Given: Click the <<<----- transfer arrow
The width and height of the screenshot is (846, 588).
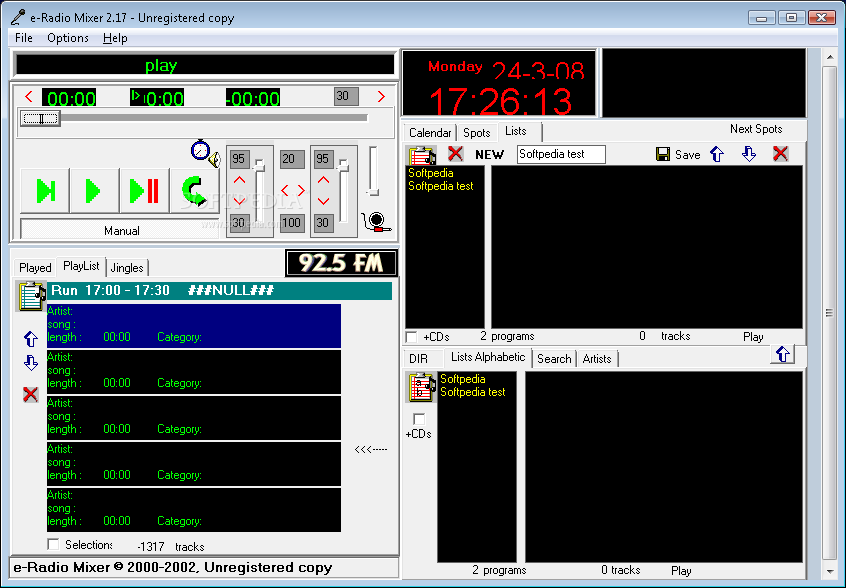Looking at the screenshot, I should pyautogui.click(x=371, y=449).
